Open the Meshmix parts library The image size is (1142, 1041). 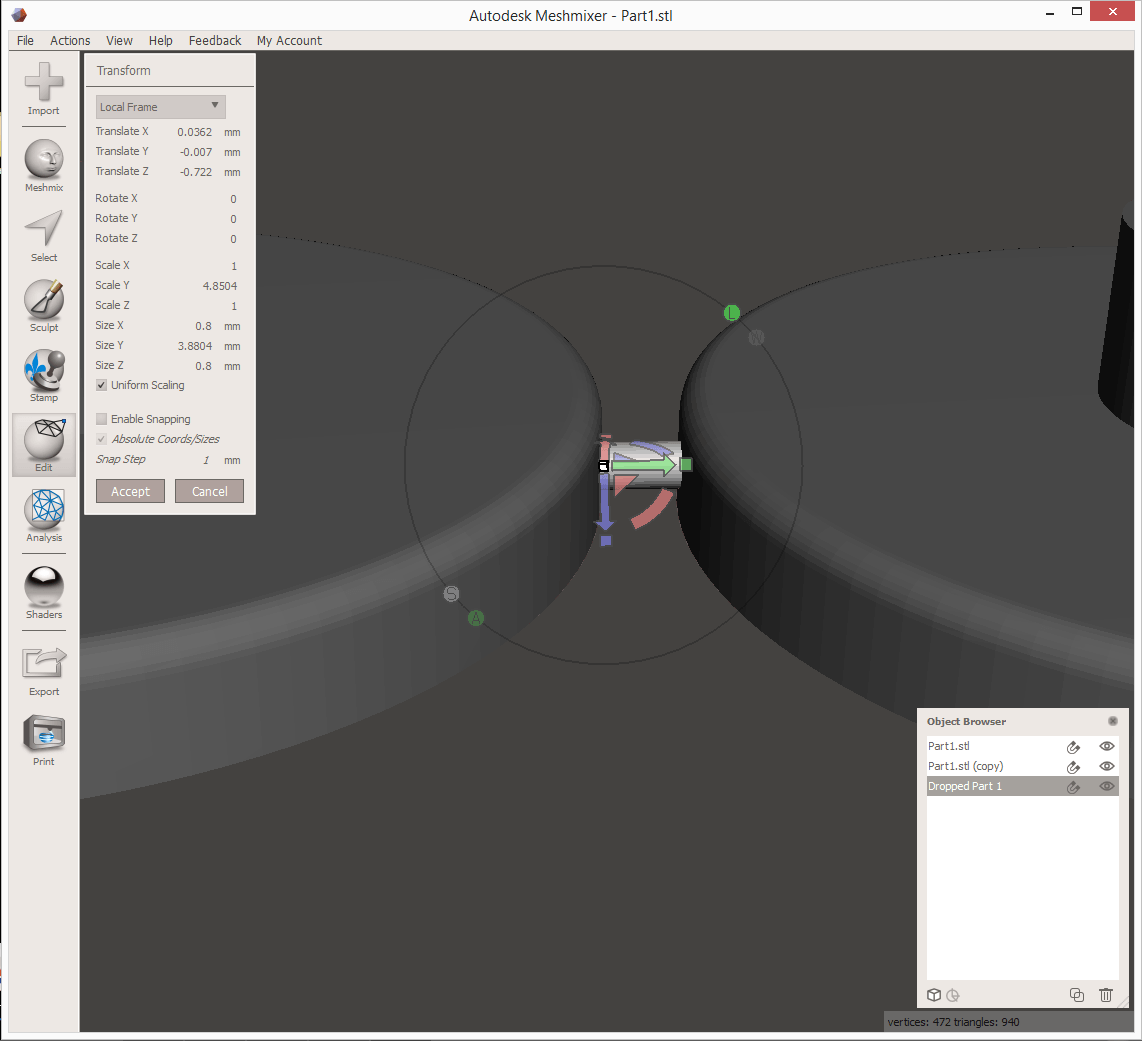point(44,165)
